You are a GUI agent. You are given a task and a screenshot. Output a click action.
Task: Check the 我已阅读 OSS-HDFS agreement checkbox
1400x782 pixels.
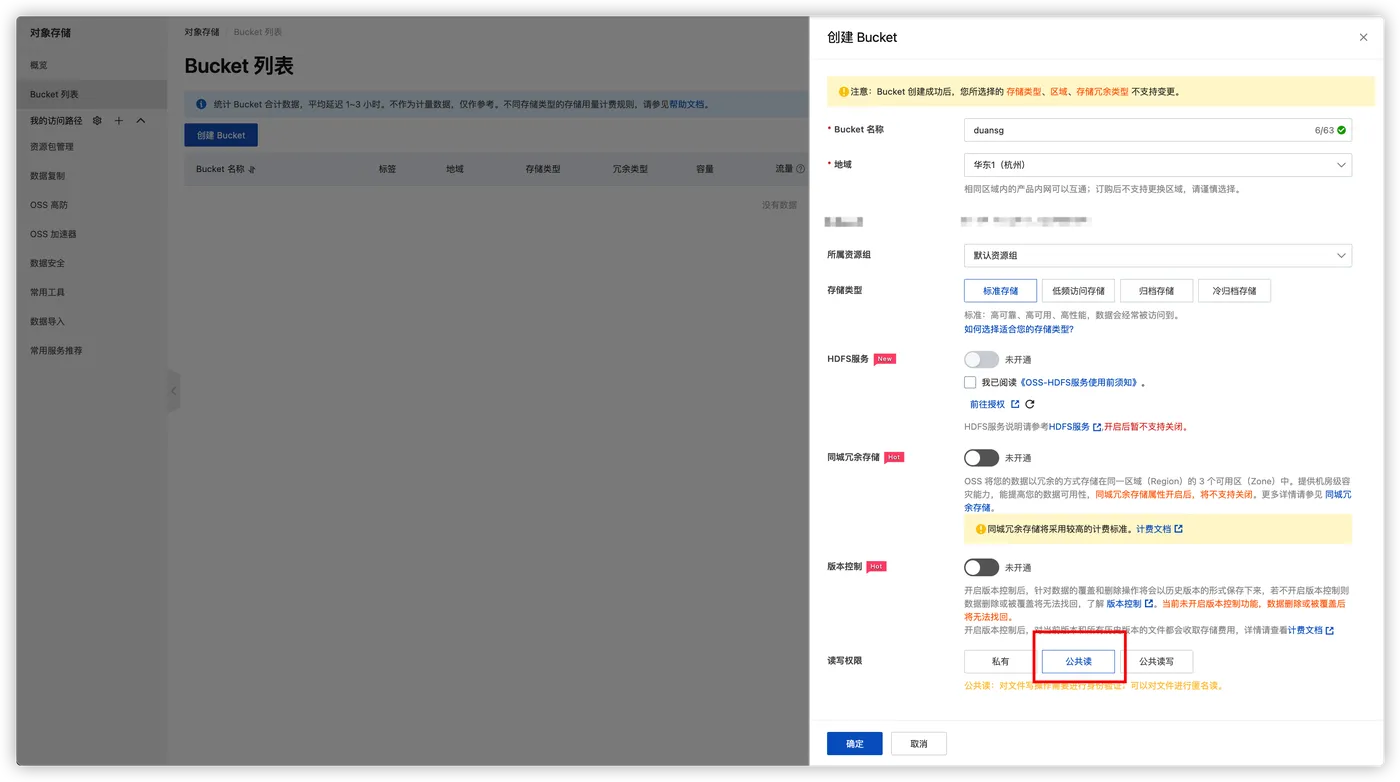click(x=970, y=382)
